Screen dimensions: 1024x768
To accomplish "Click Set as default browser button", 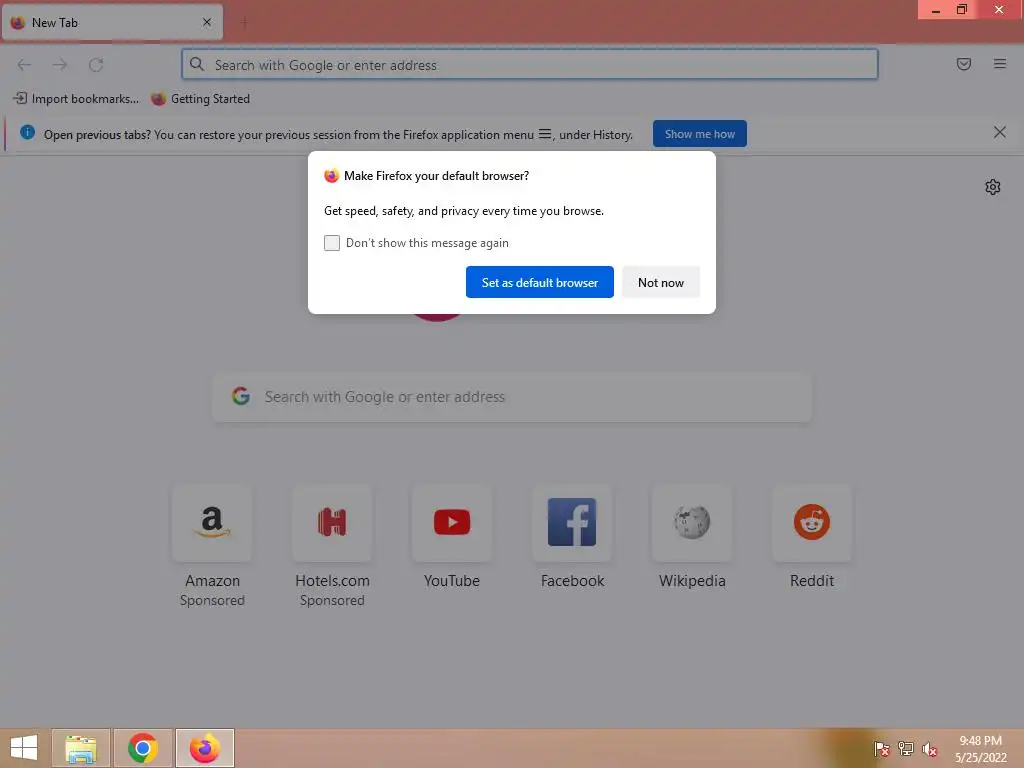I will [x=539, y=282].
